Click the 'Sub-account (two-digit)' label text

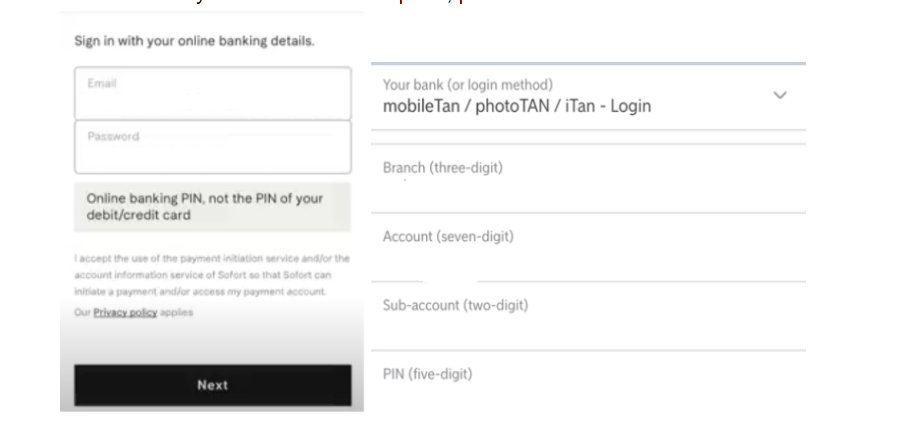(455, 305)
